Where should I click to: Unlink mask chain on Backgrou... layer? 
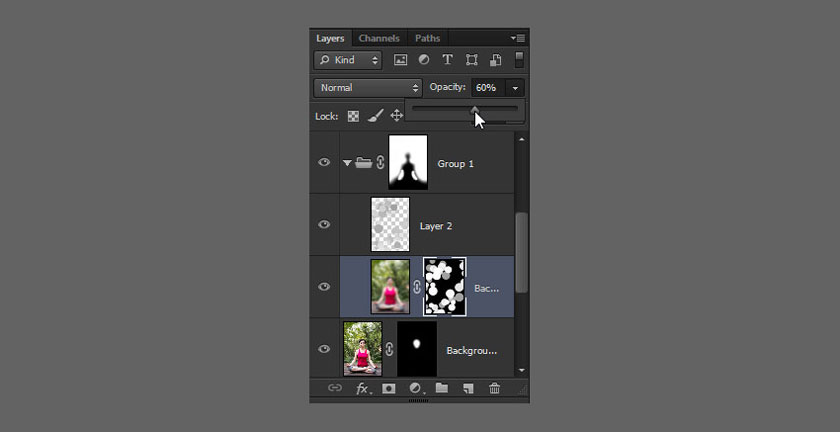click(x=389, y=349)
